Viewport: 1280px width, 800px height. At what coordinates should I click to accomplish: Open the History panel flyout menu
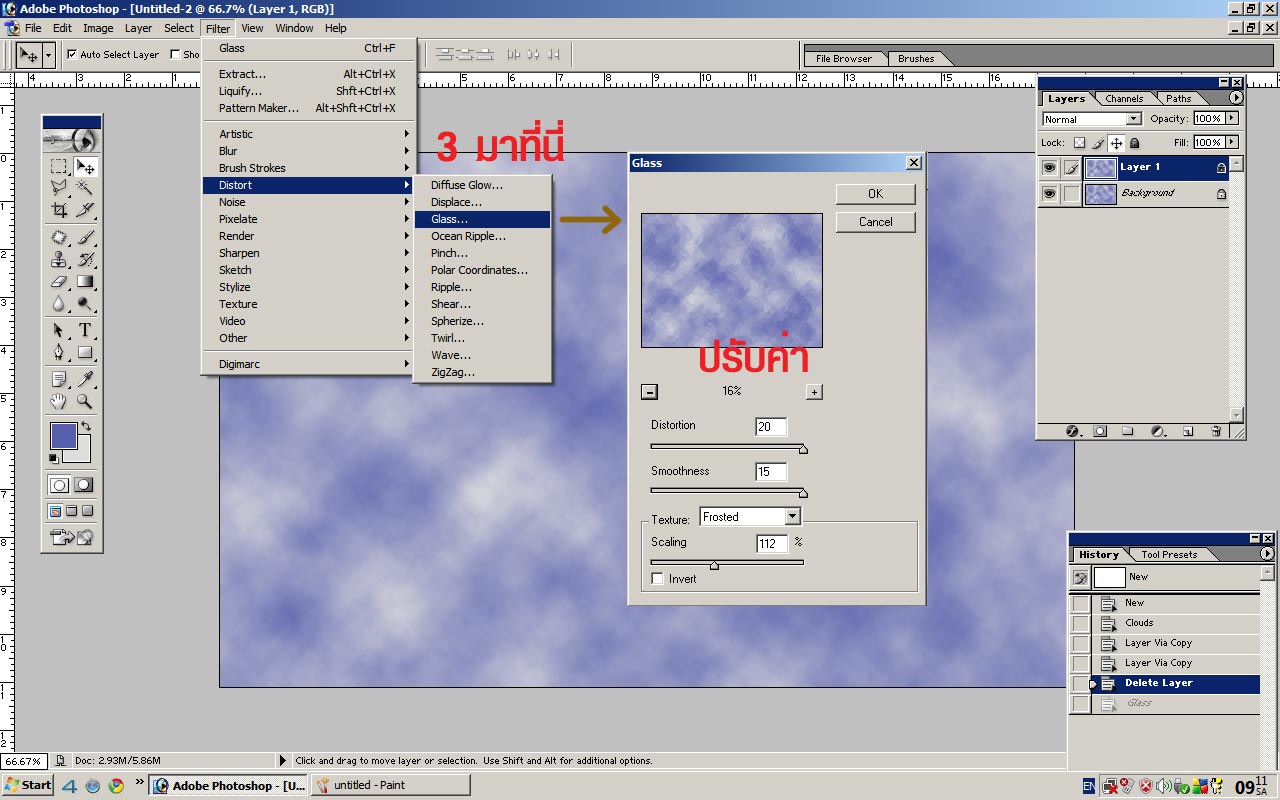(x=1267, y=554)
